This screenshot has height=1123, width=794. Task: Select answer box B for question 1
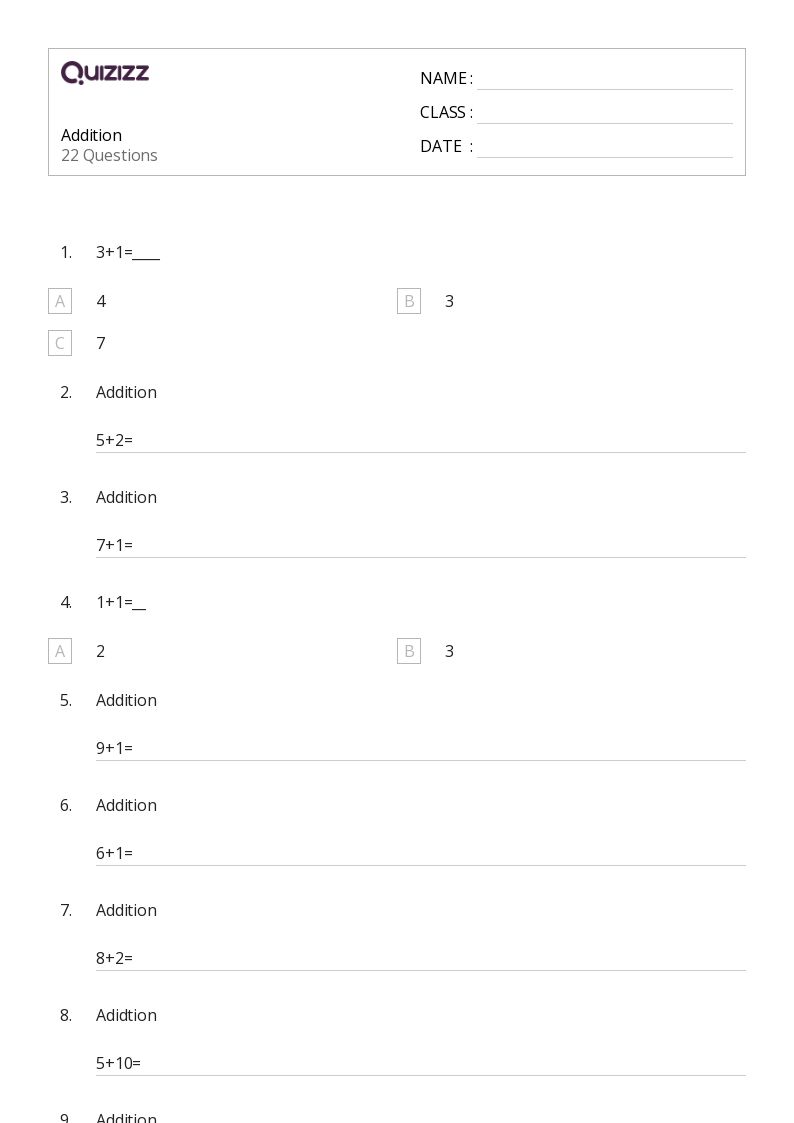pos(409,301)
